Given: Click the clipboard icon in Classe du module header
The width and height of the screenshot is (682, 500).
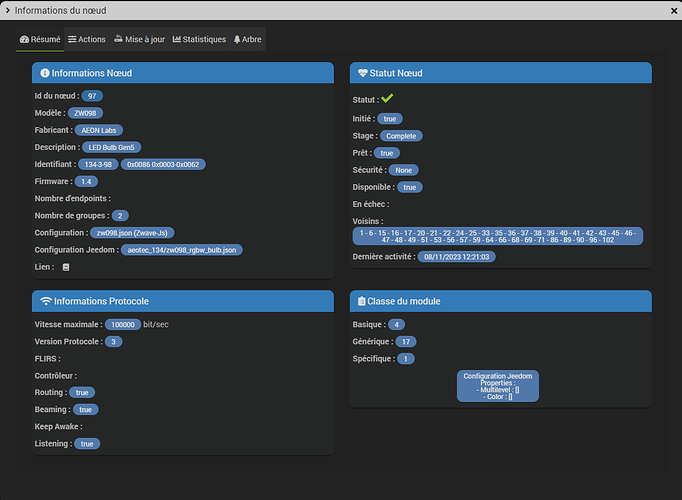Looking at the screenshot, I should coord(362,301).
